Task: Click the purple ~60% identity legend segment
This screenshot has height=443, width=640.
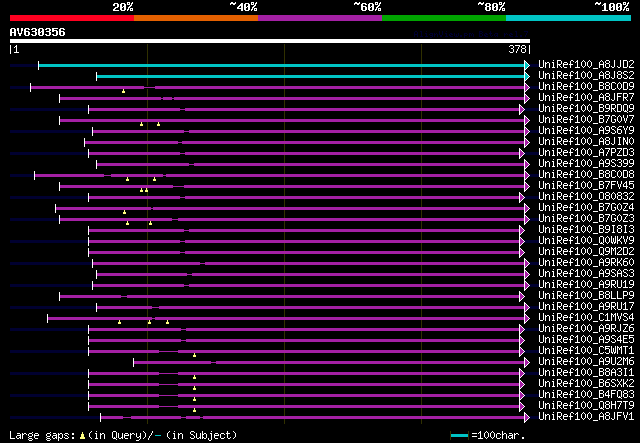Action: [x=320, y=18]
